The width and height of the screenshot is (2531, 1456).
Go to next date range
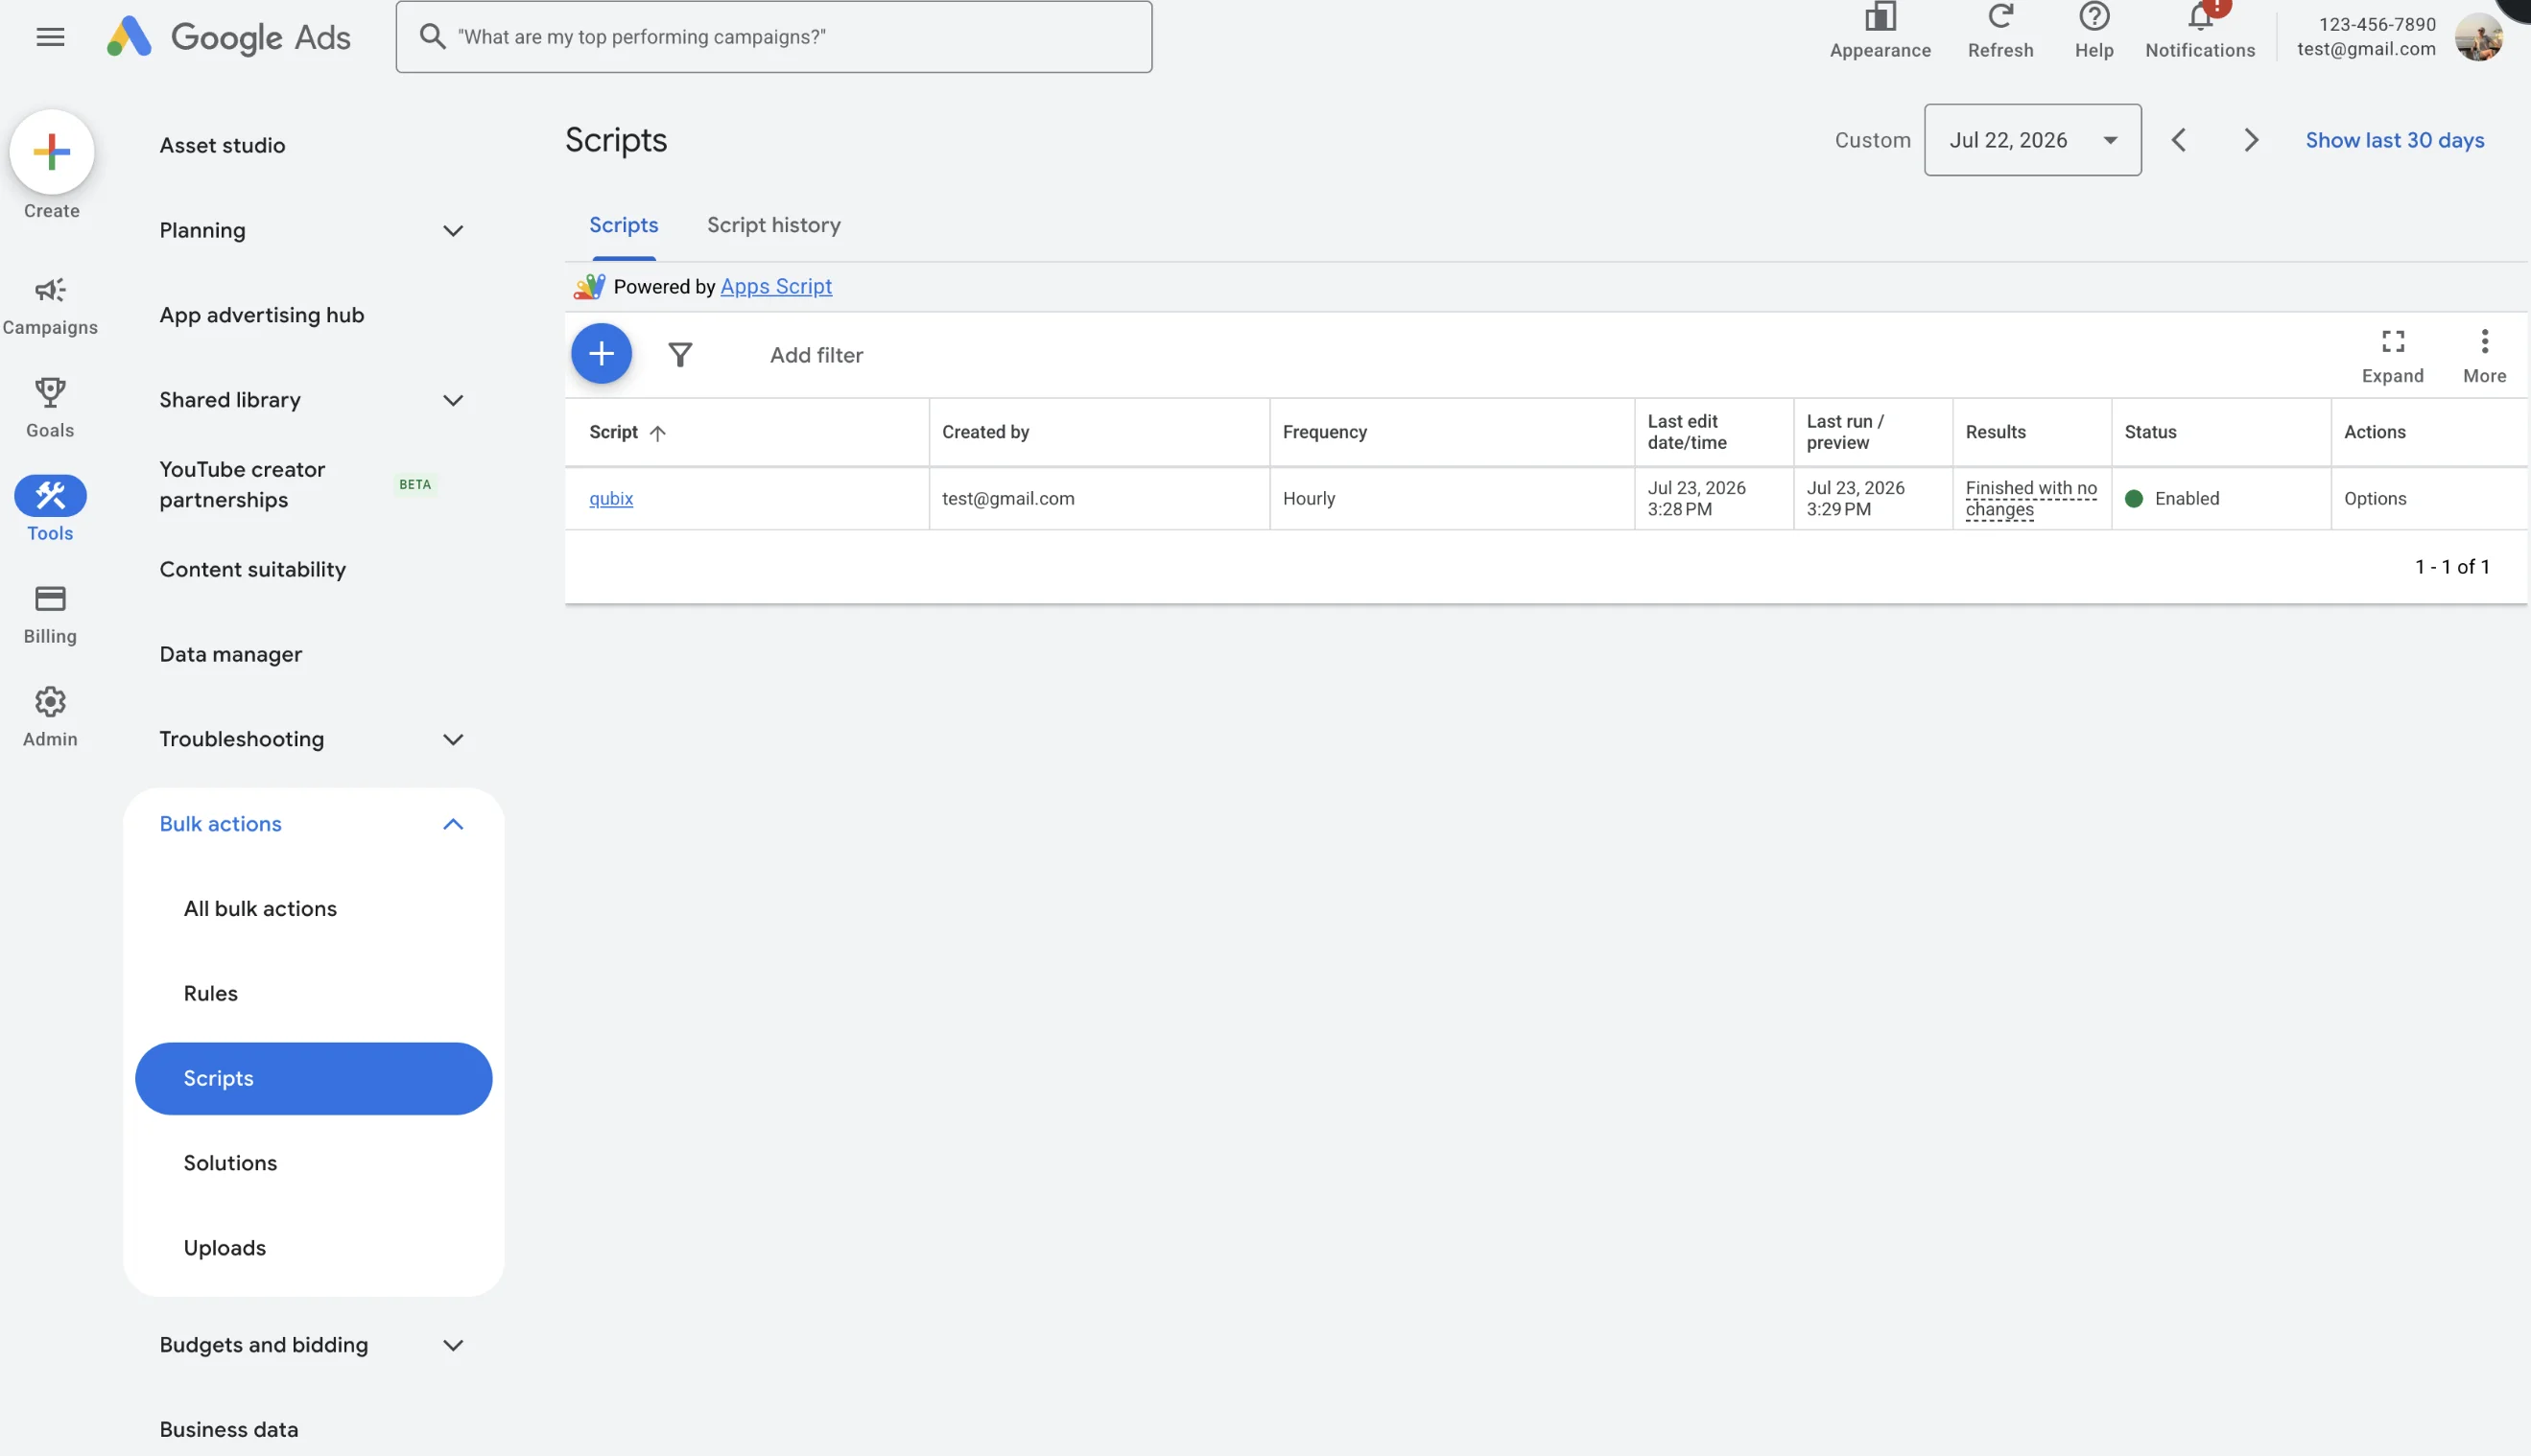pos(2250,140)
